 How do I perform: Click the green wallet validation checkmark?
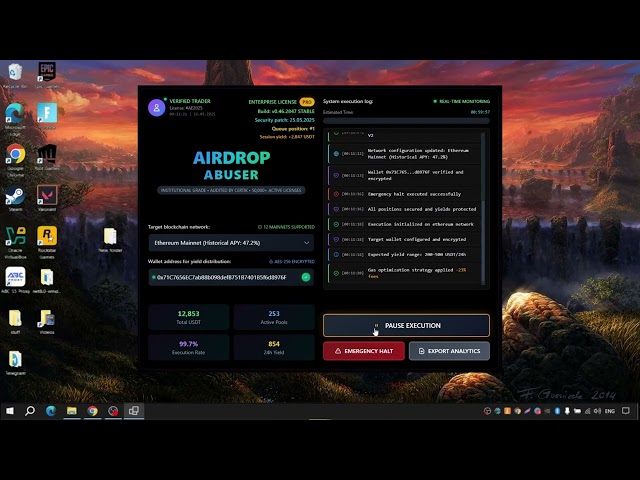click(x=305, y=277)
